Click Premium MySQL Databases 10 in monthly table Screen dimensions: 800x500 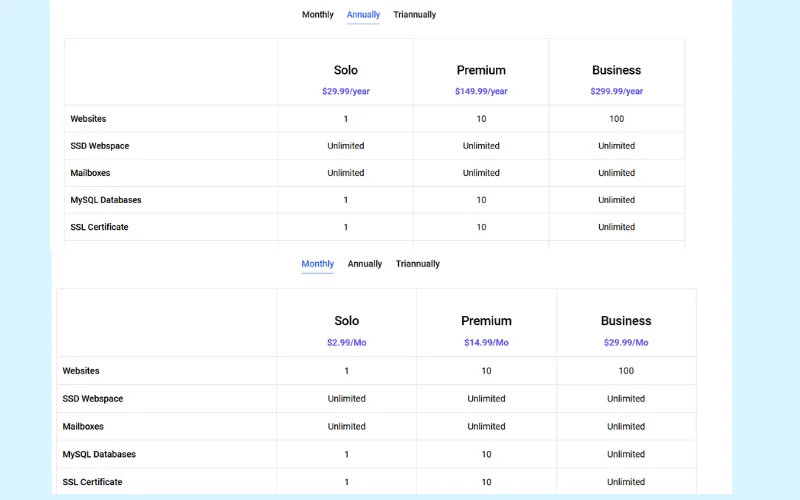[x=486, y=454]
